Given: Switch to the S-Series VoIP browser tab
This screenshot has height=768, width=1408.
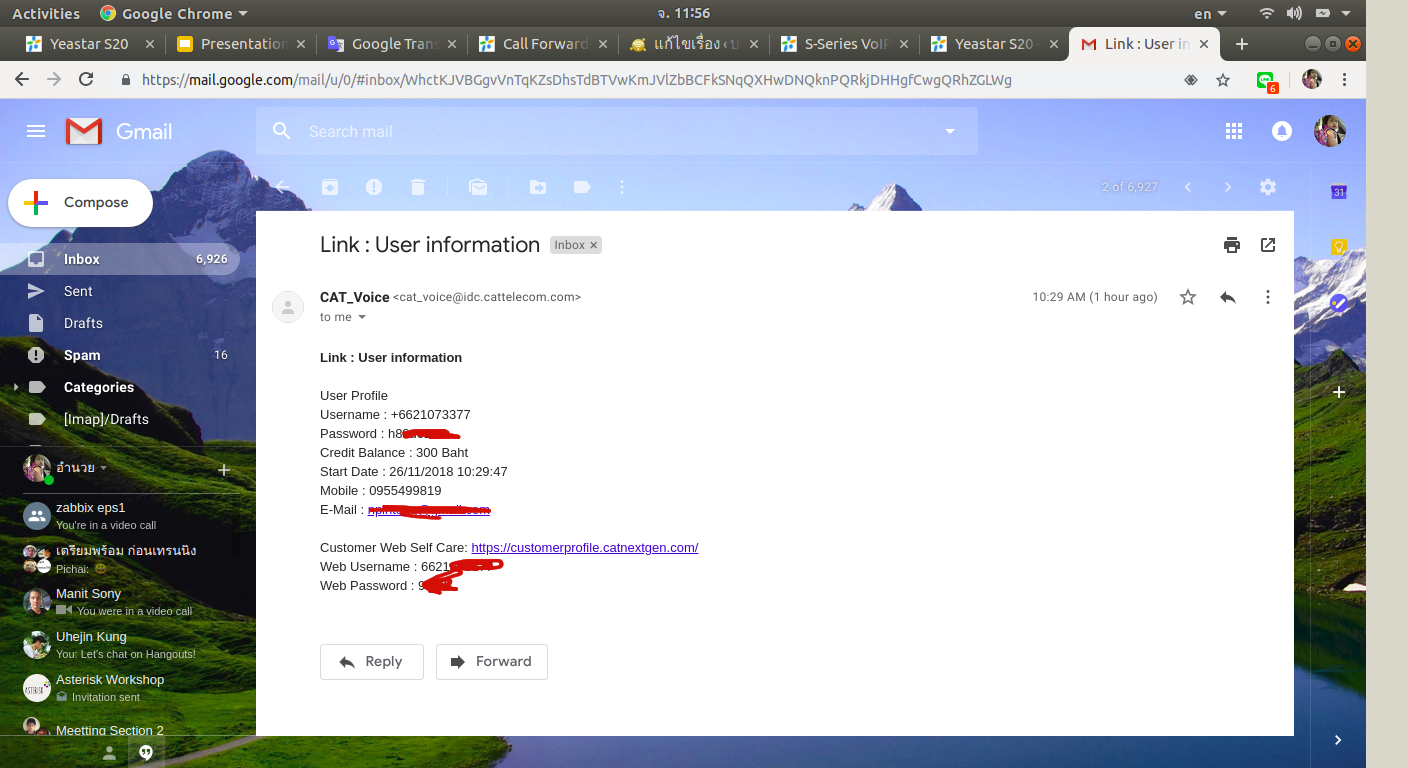Looking at the screenshot, I should click(845, 44).
